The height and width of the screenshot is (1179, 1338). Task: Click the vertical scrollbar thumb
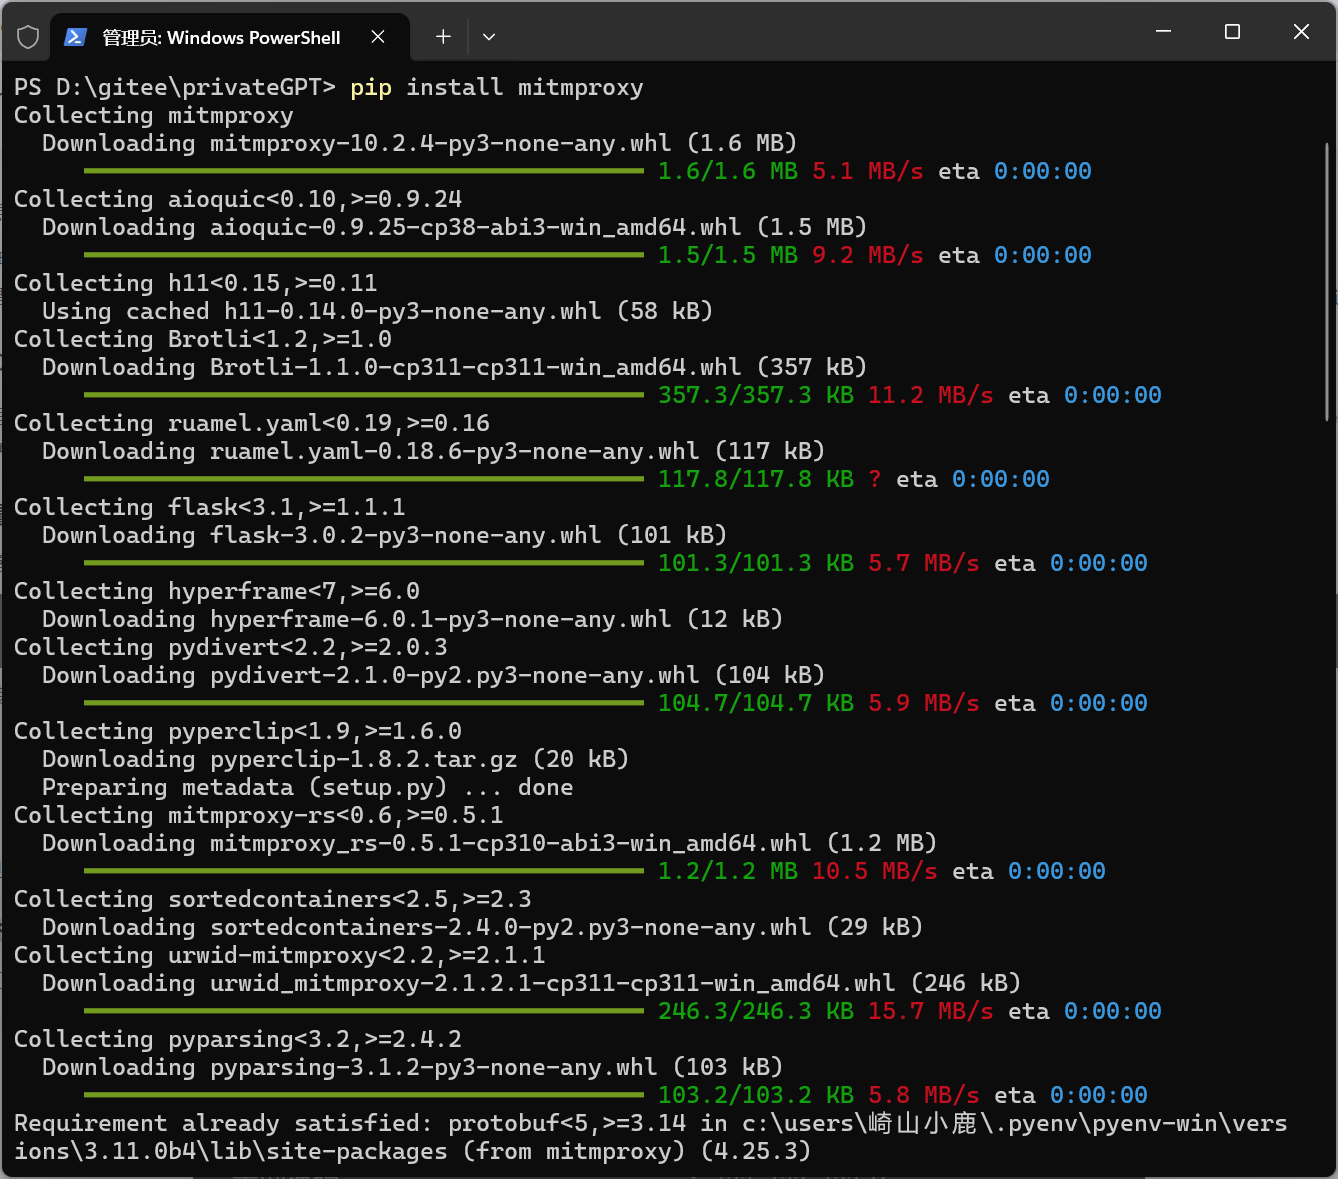point(1327,282)
